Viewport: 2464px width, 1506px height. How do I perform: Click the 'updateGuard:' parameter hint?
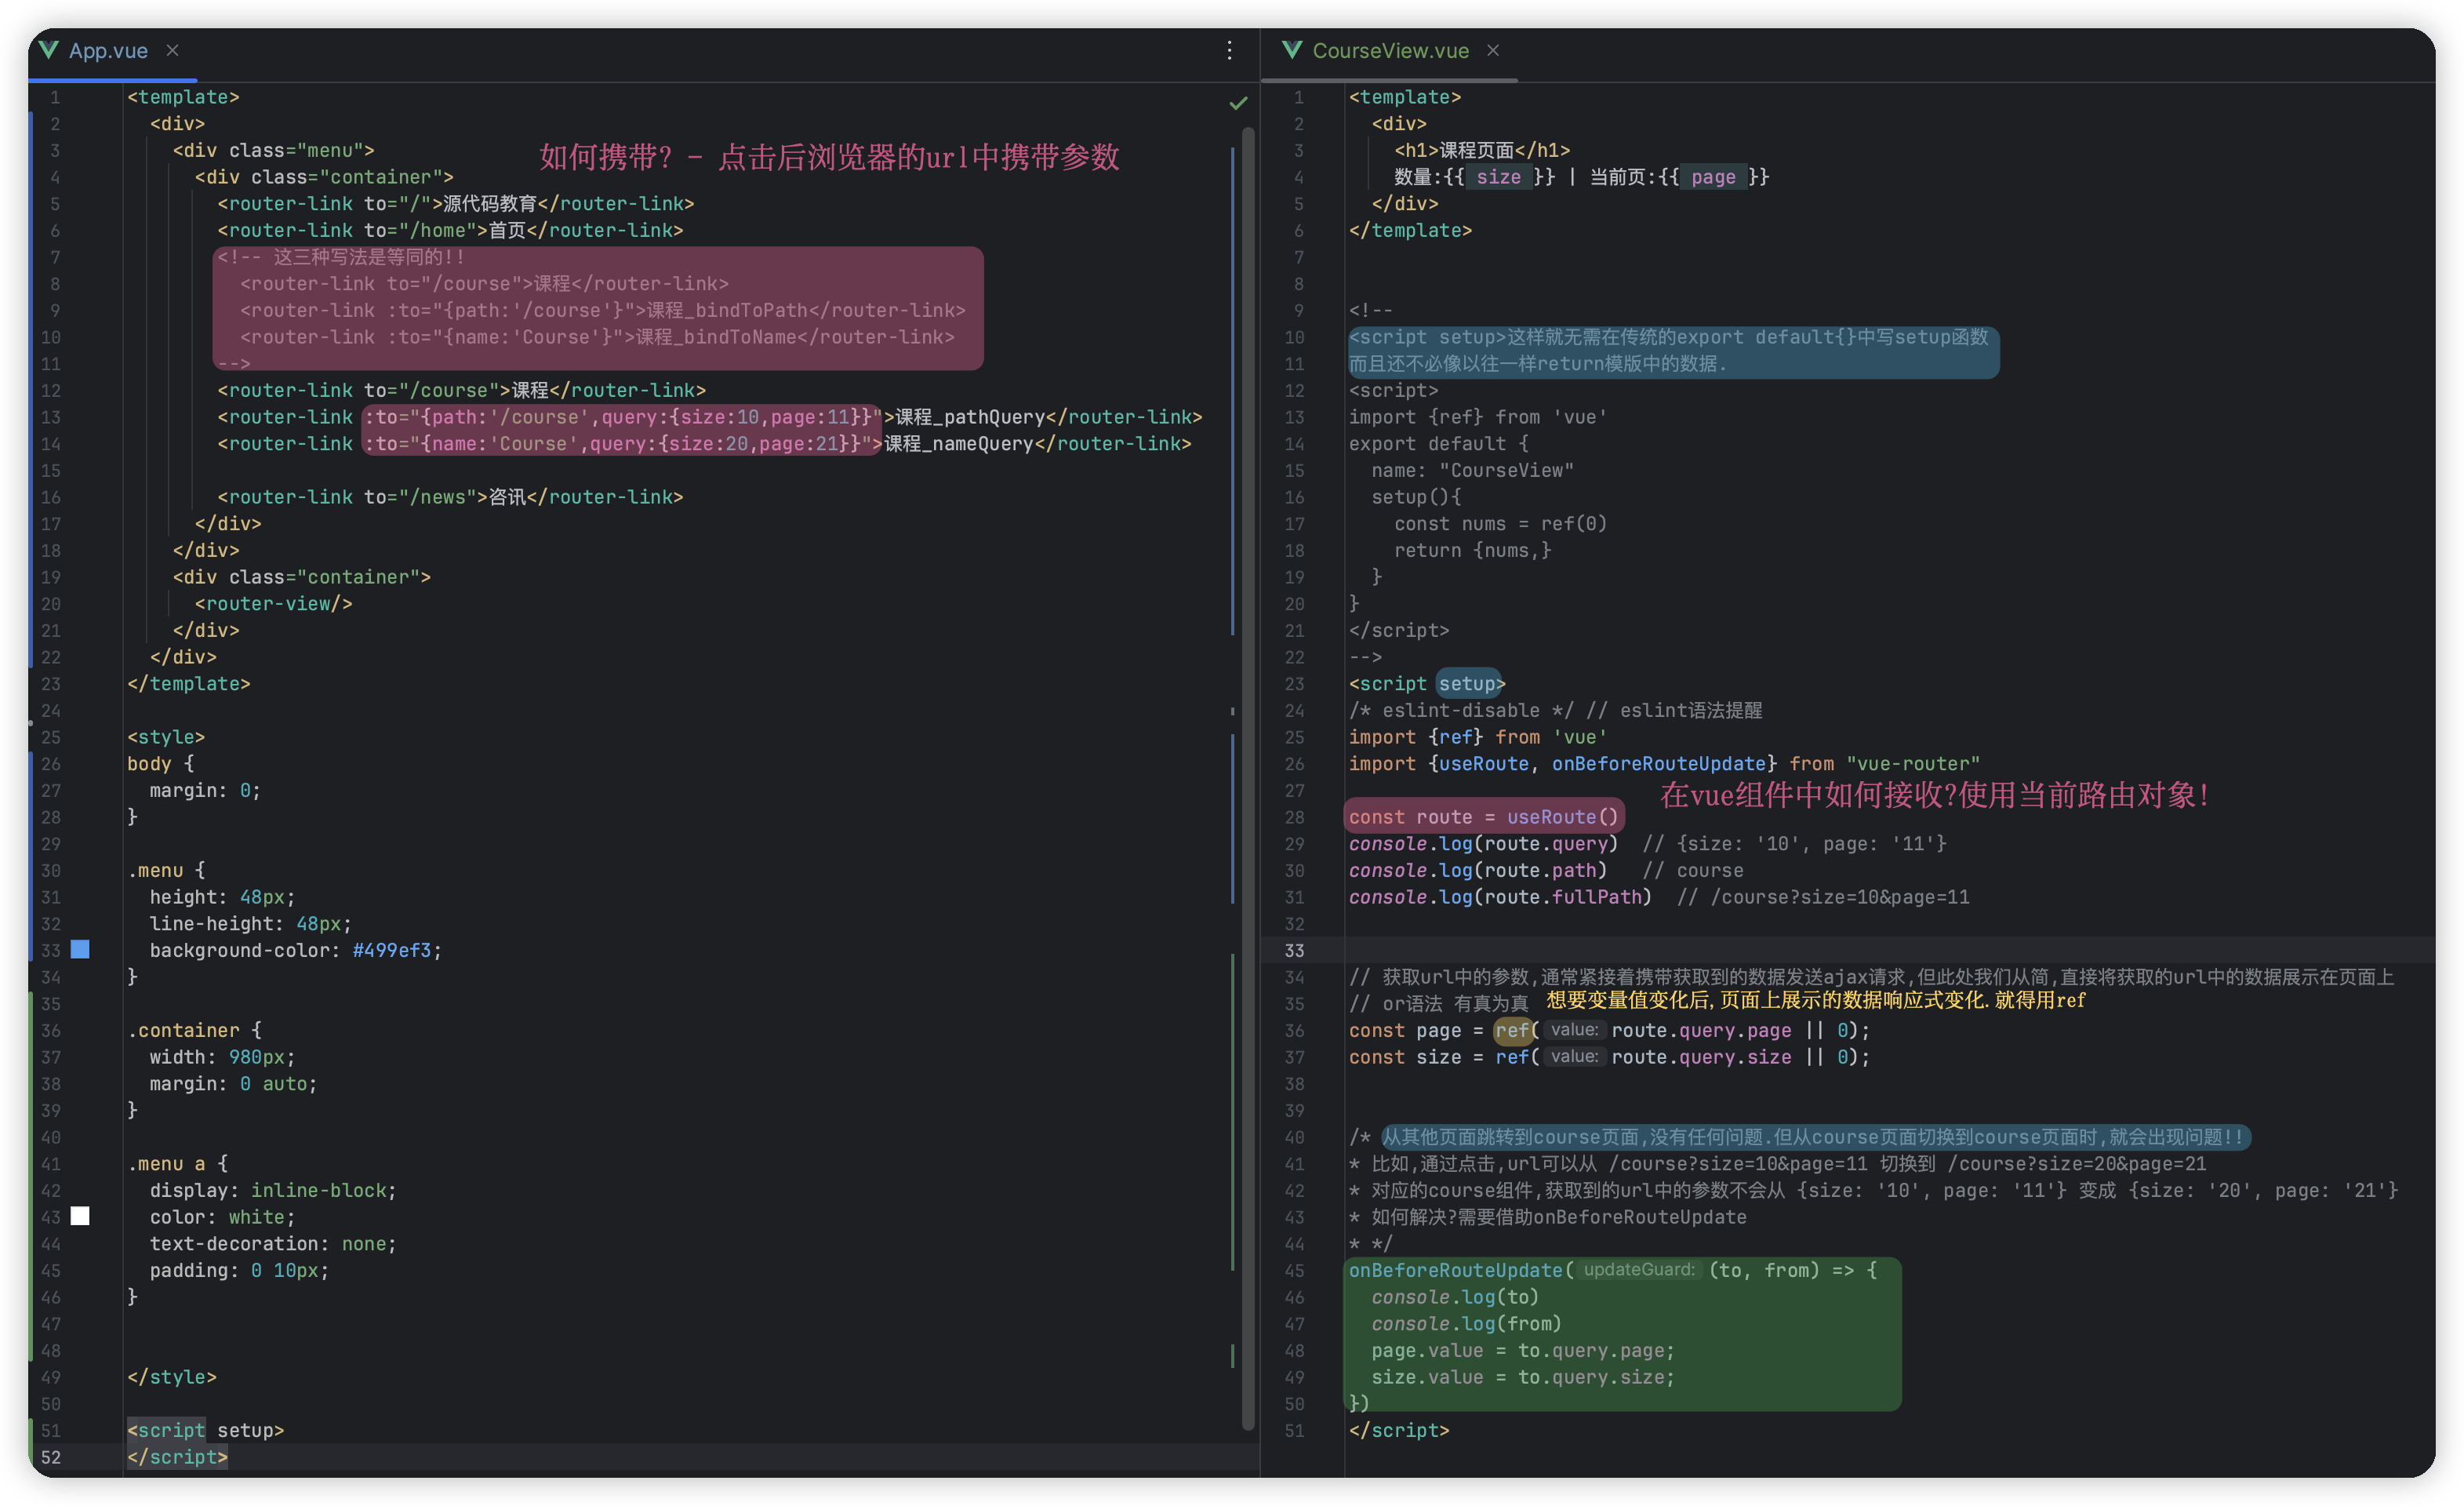tap(1639, 1270)
